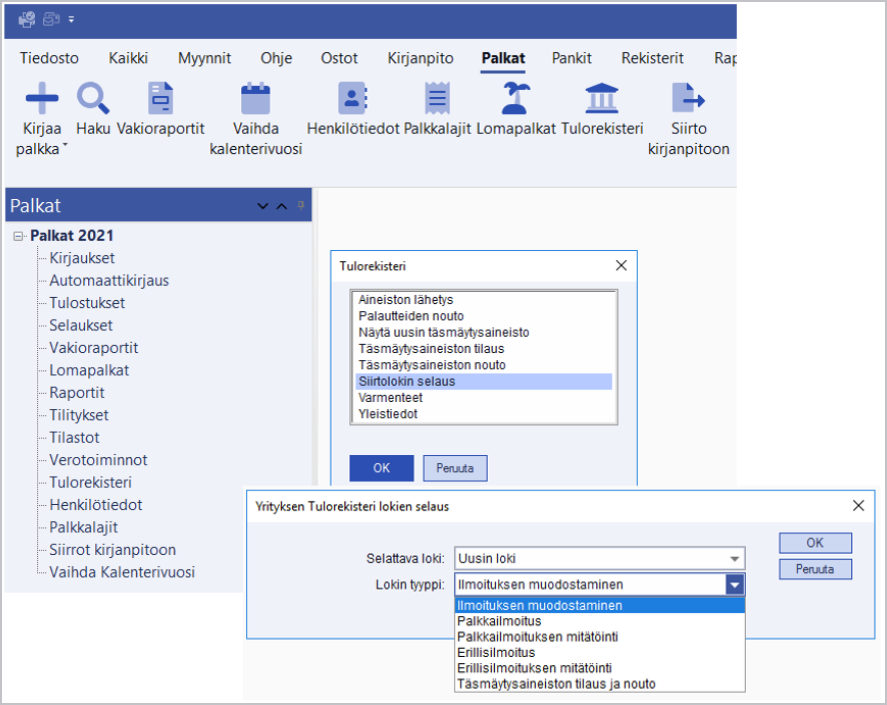Click the Kirjaa palkka plus icon

[x=41, y=98]
